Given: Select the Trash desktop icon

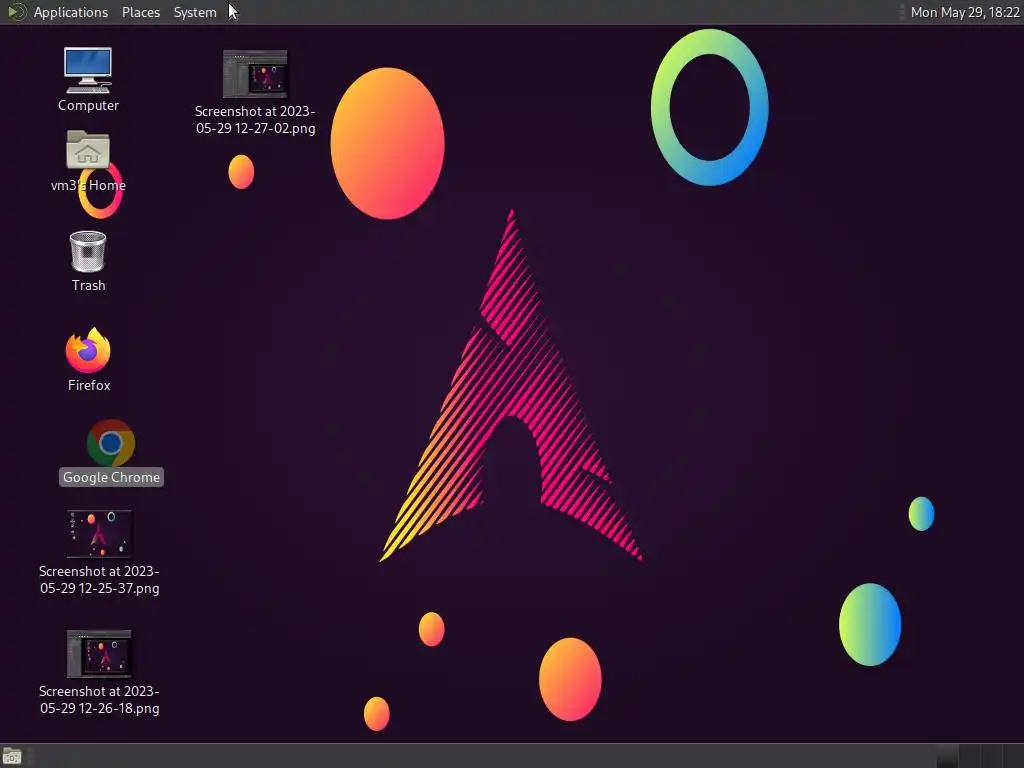Looking at the screenshot, I should point(88,261).
